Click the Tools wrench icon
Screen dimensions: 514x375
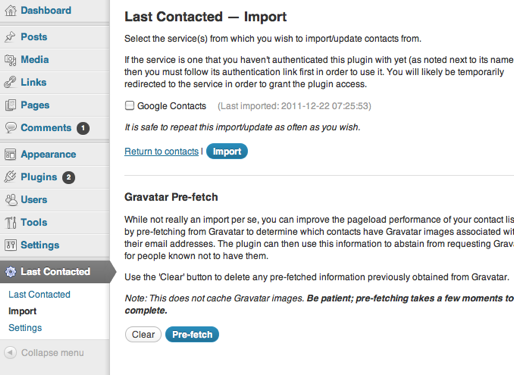click(10, 222)
